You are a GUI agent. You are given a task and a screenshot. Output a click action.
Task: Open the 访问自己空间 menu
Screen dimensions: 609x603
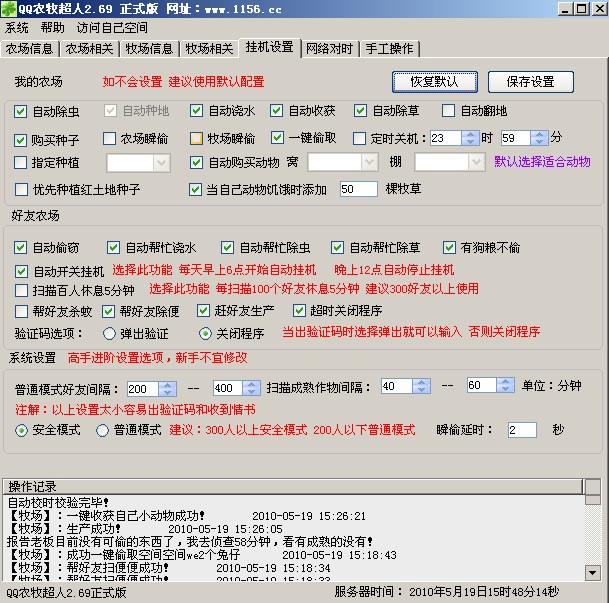[x=112, y=28]
